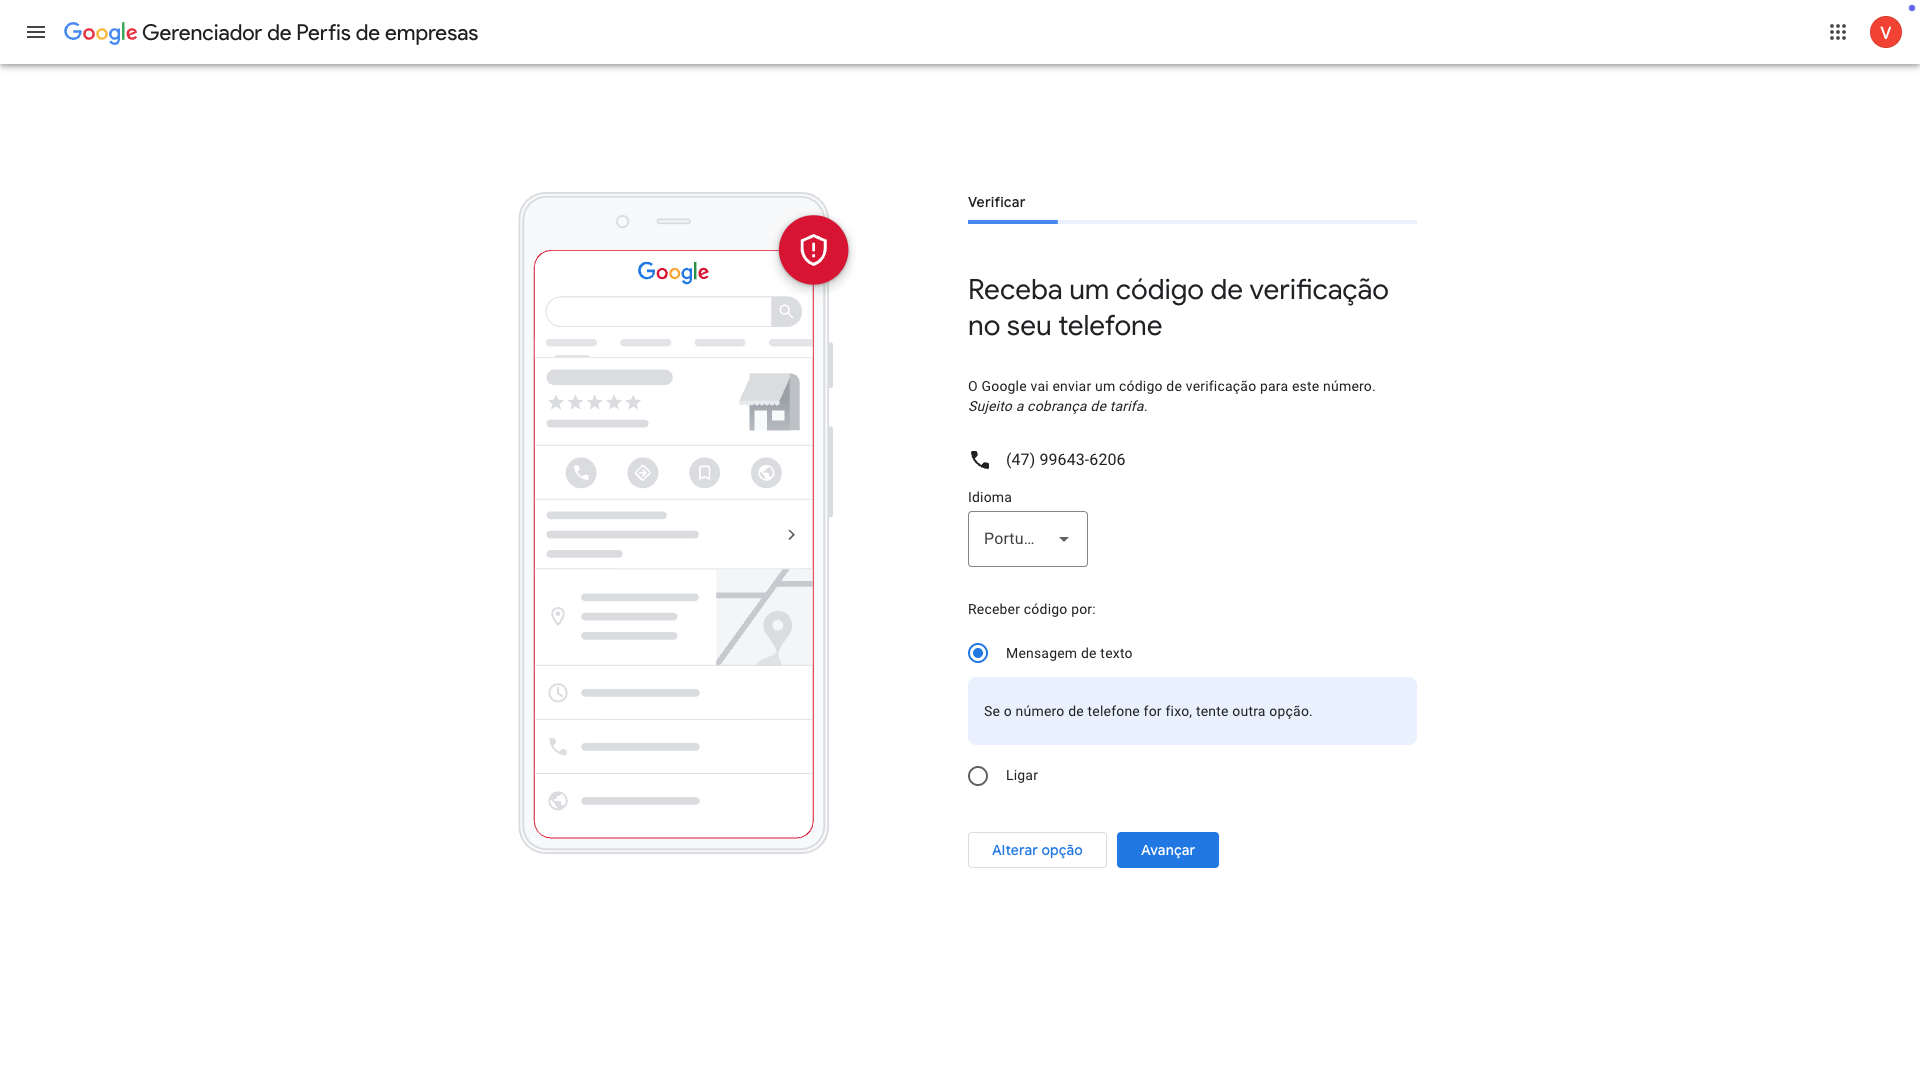
Task: Click the map thumbnail in phone illustration
Action: pos(764,617)
